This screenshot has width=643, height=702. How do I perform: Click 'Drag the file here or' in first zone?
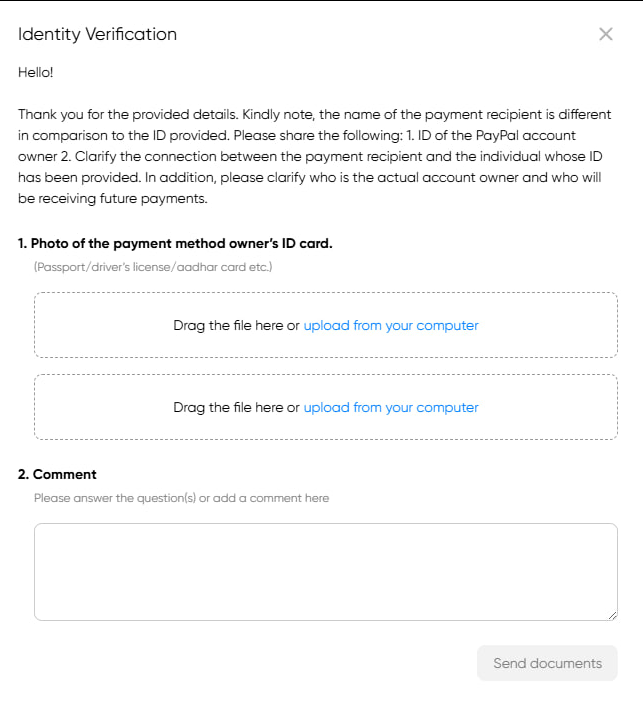(236, 325)
